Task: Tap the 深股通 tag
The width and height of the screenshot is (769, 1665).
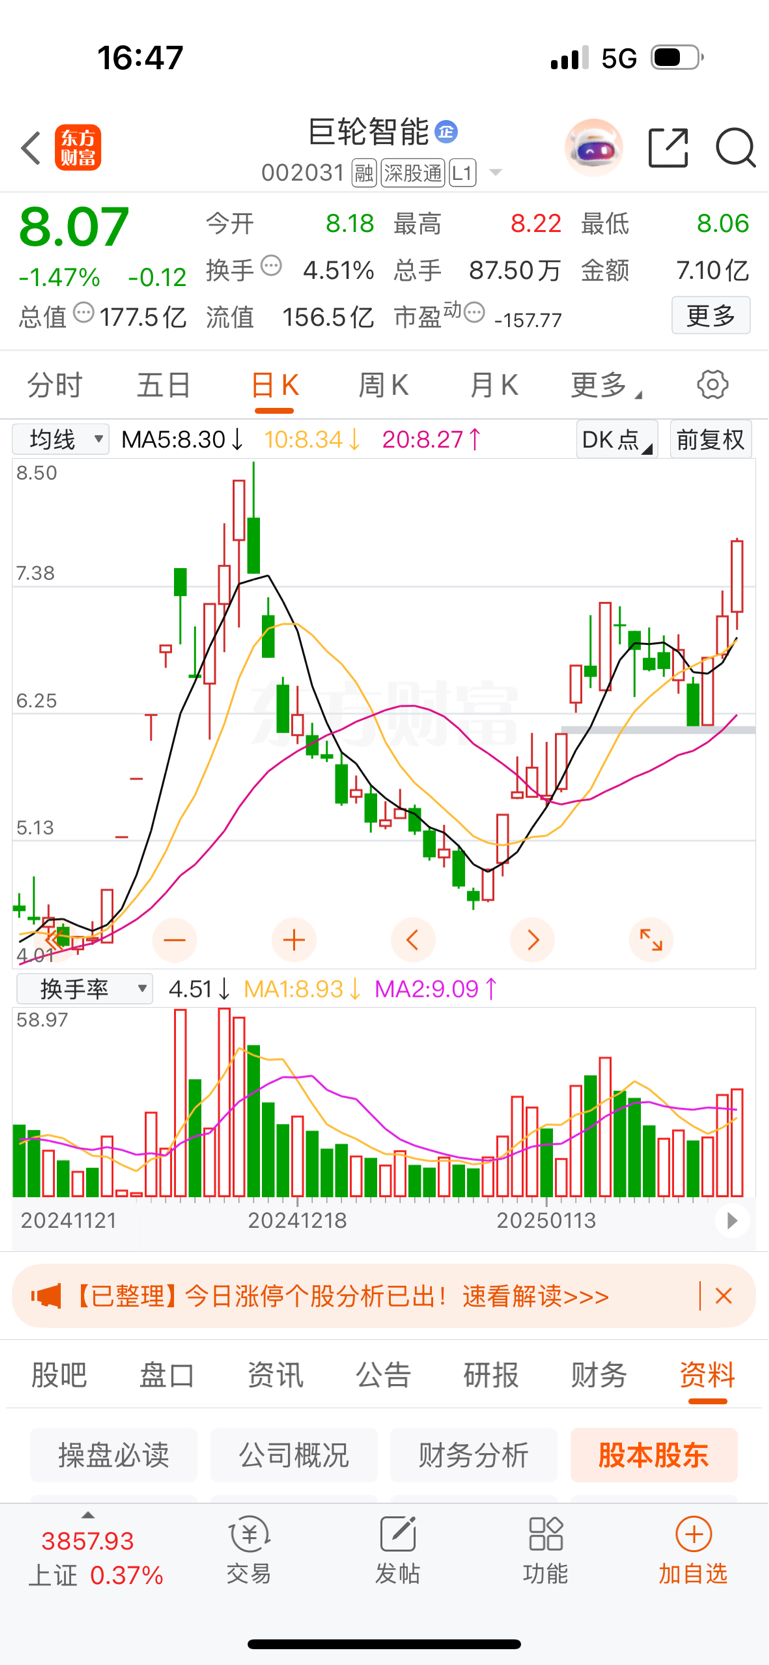Action: [412, 173]
